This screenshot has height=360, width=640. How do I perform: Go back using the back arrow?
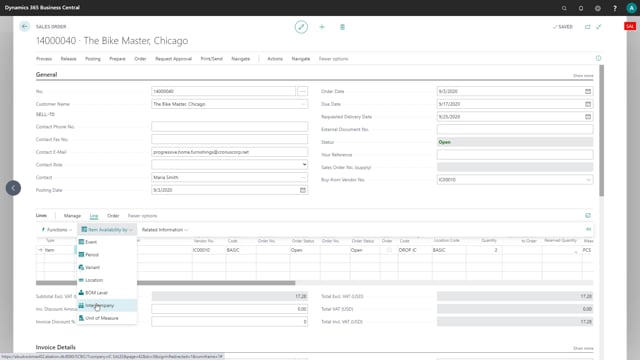coord(24,27)
